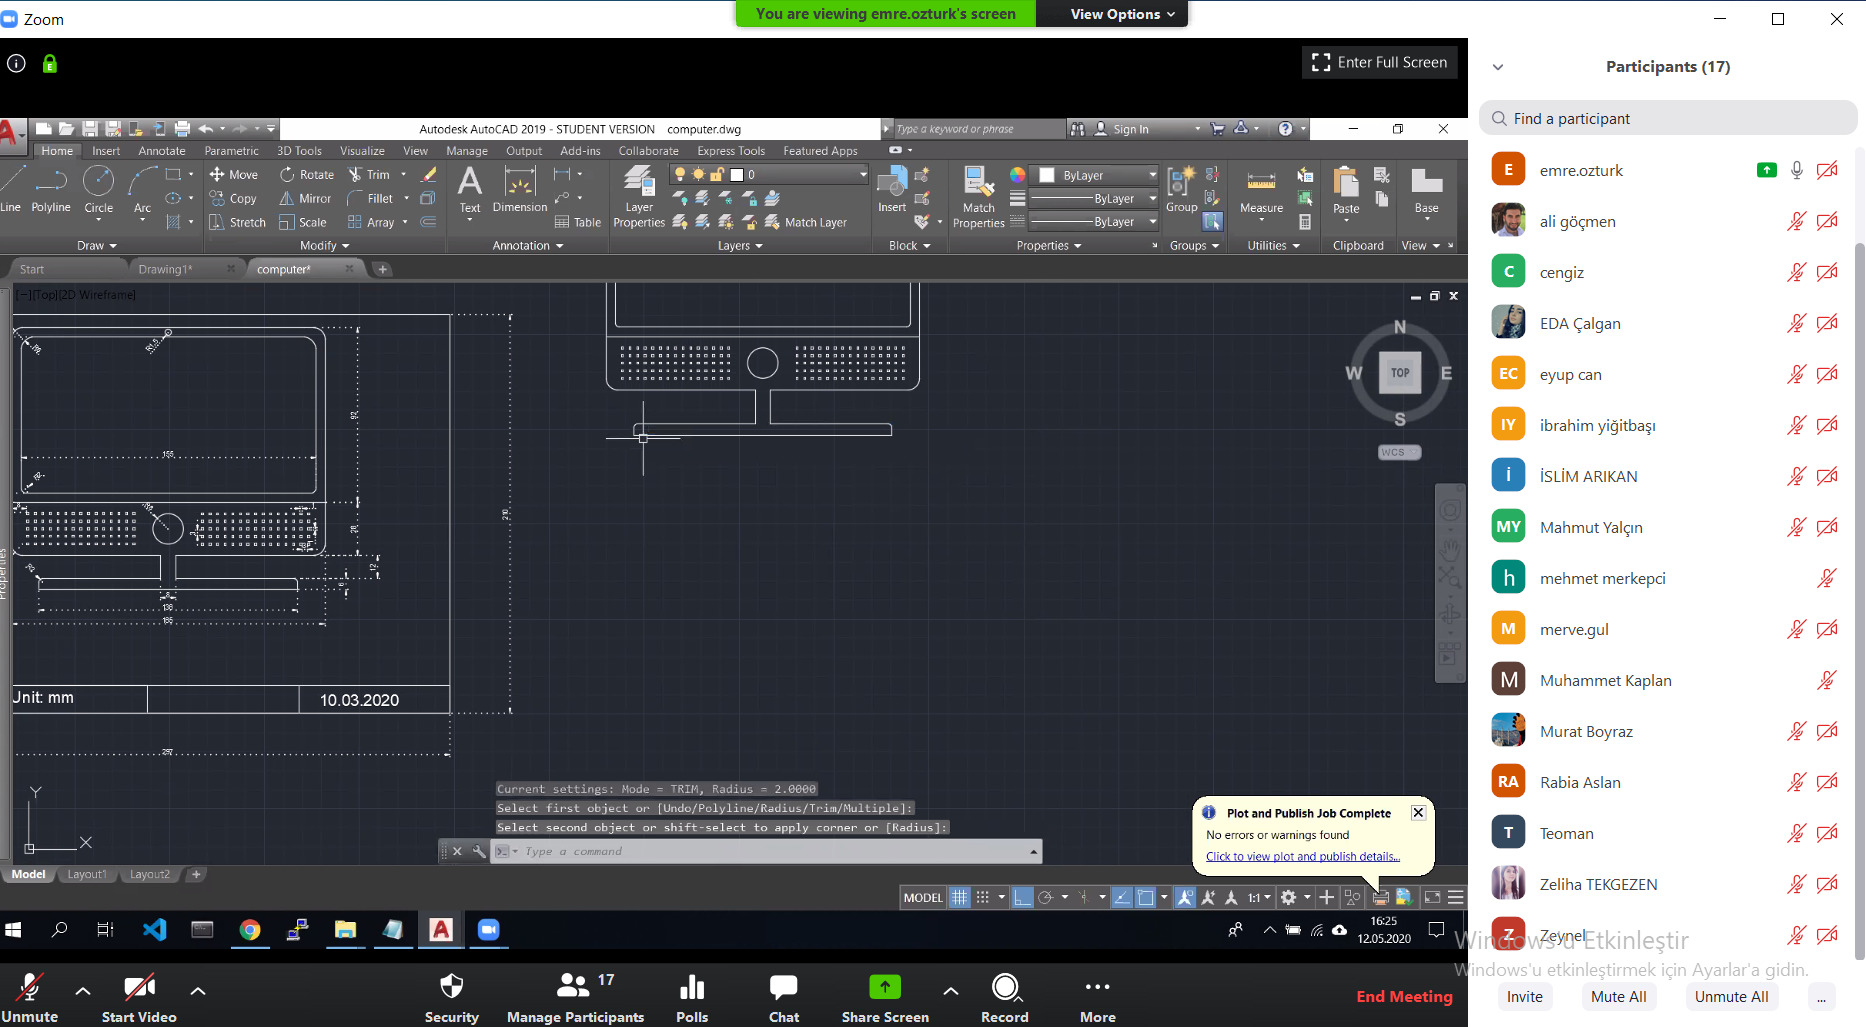Open the Drawing1 document tab
The height and width of the screenshot is (1027, 1866).
click(166, 269)
